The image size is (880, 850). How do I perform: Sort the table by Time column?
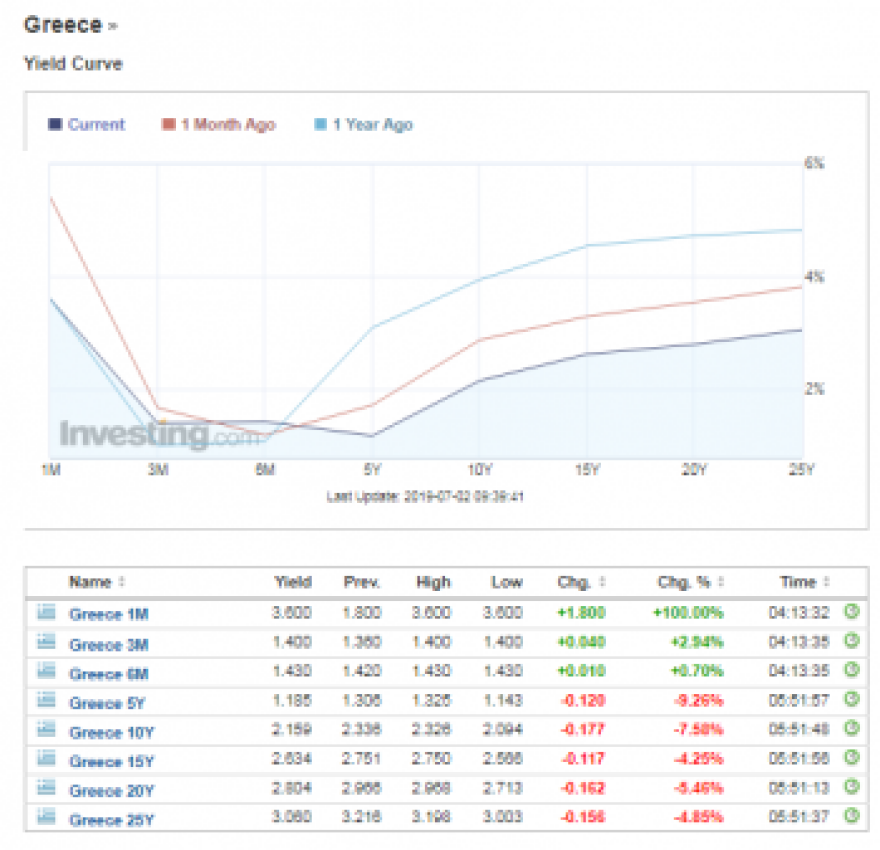coord(798,582)
